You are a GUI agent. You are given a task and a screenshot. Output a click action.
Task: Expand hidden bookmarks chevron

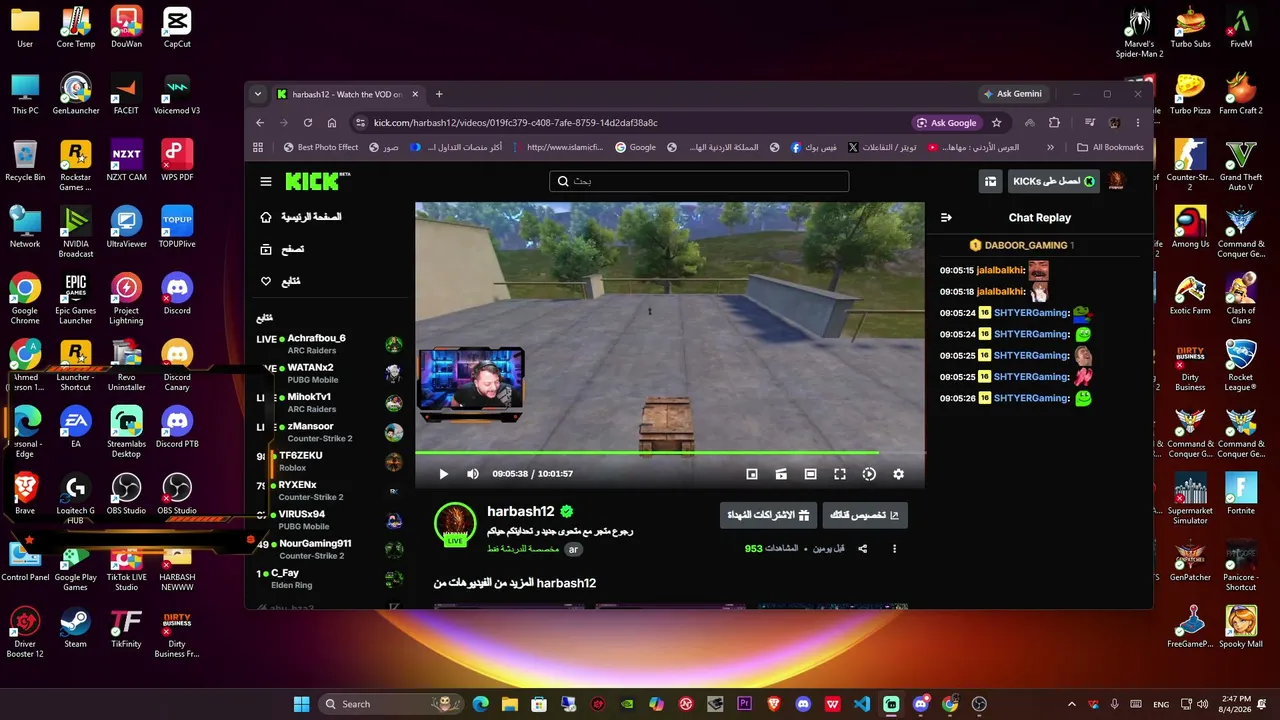click(1050, 147)
